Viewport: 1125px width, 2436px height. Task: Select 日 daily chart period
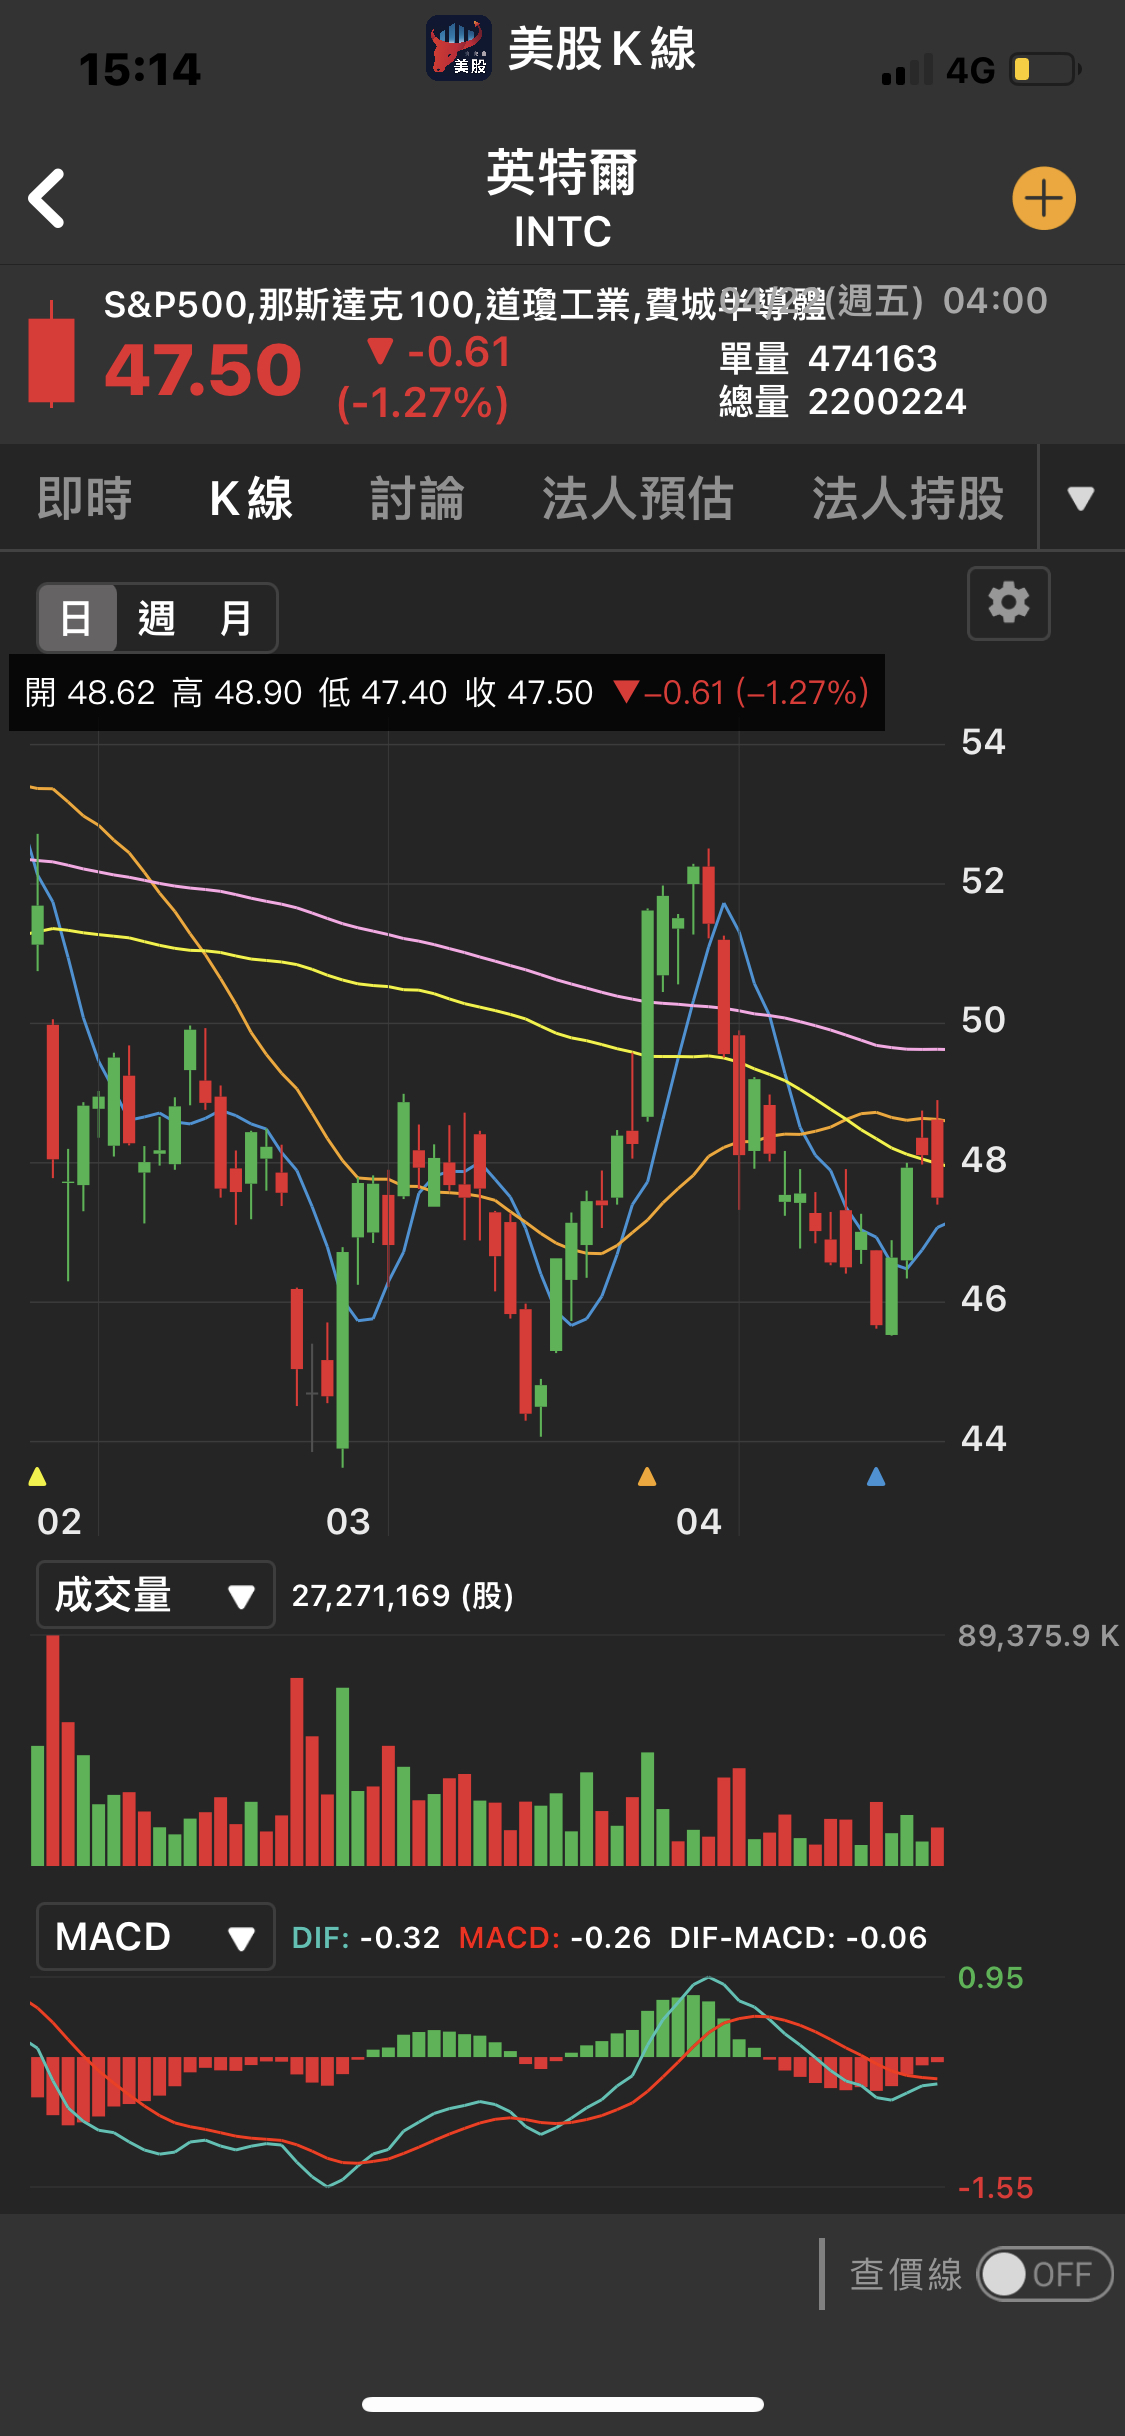[x=77, y=618]
